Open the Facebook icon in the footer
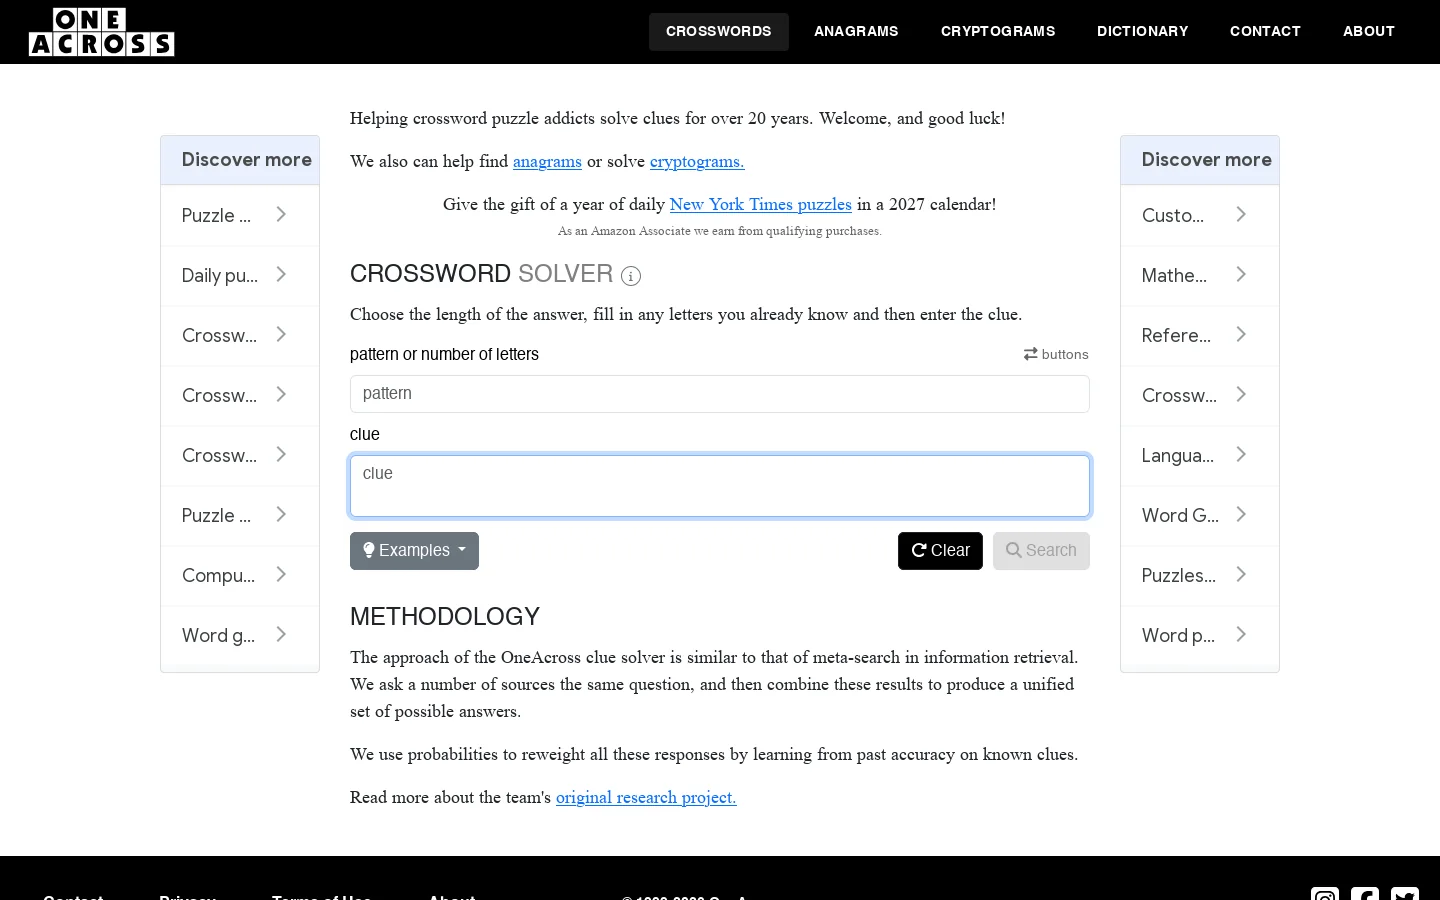Viewport: 1440px width, 900px height. [1365, 894]
